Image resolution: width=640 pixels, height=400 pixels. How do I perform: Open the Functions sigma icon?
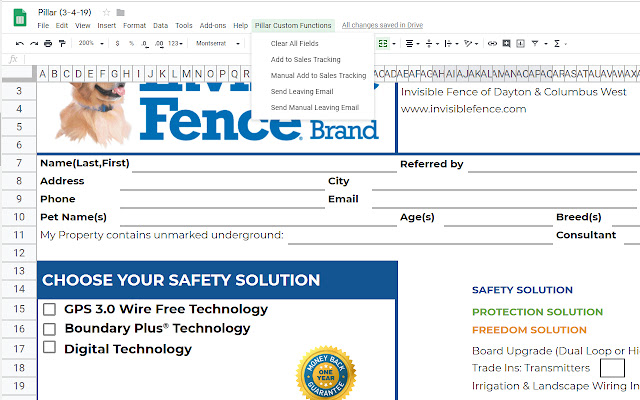point(557,43)
